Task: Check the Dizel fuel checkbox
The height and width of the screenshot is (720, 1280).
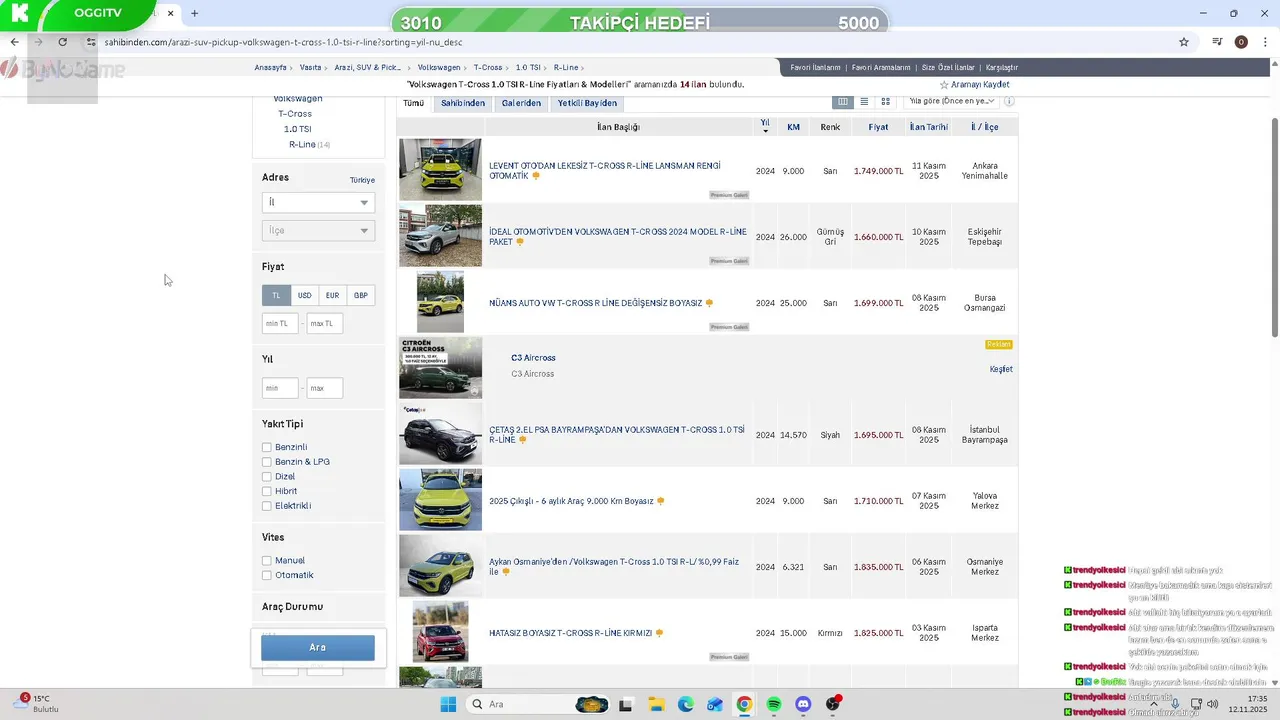Action: click(267, 477)
